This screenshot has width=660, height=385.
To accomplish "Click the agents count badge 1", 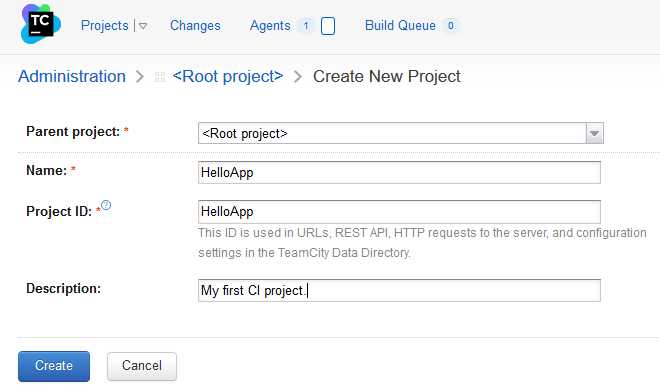I will (x=306, y=26).
